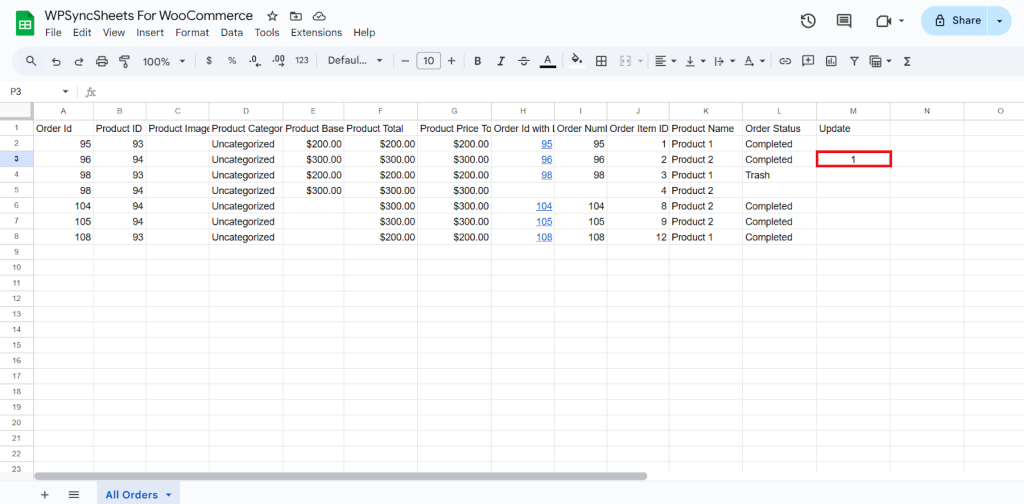Expand the Name box dropdown arrow
This screenshot has height=504, width=1024.
point(65,92)
